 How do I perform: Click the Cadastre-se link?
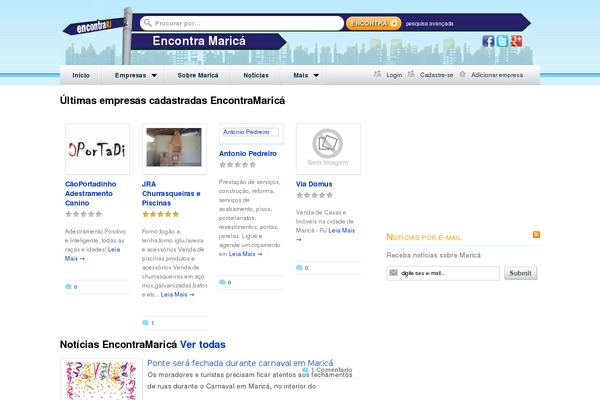click(436, 75)
